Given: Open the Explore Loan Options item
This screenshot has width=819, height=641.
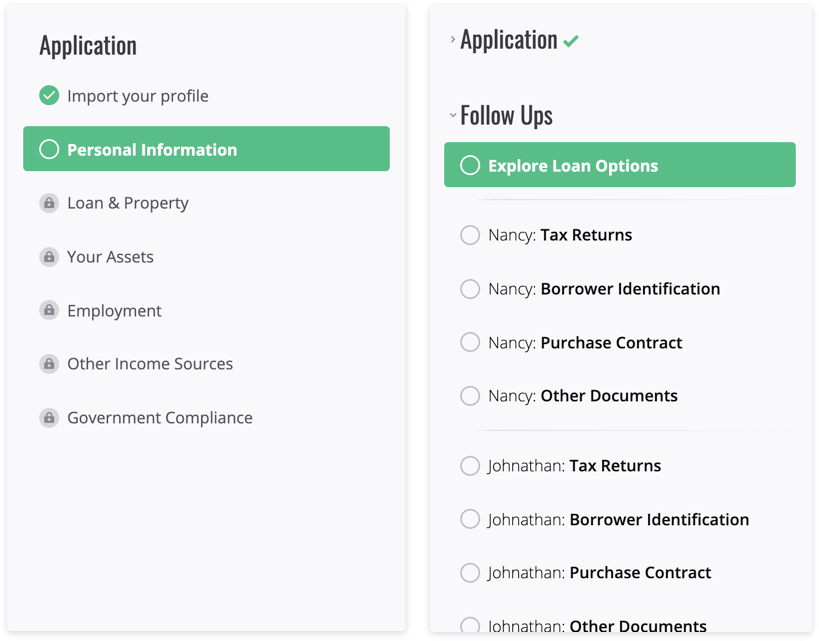Looking at the screenshot, I should tap(620, 165).
